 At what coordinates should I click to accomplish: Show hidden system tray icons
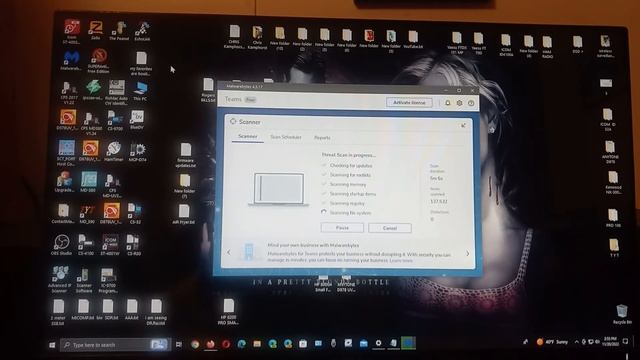[576, 342]
